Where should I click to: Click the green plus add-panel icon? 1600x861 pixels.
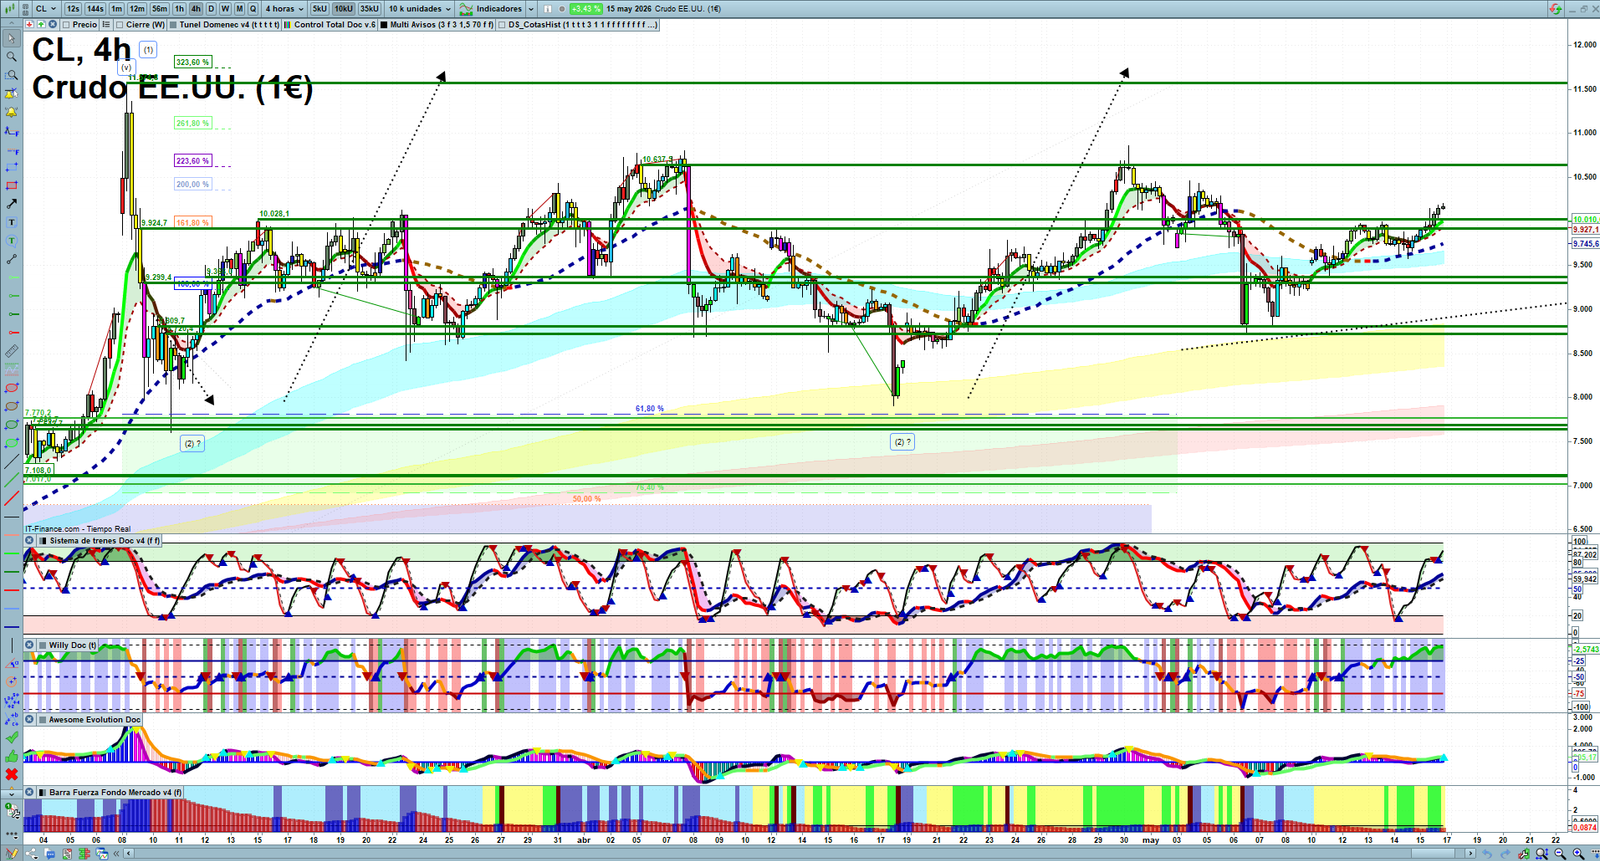pos(41,24)
